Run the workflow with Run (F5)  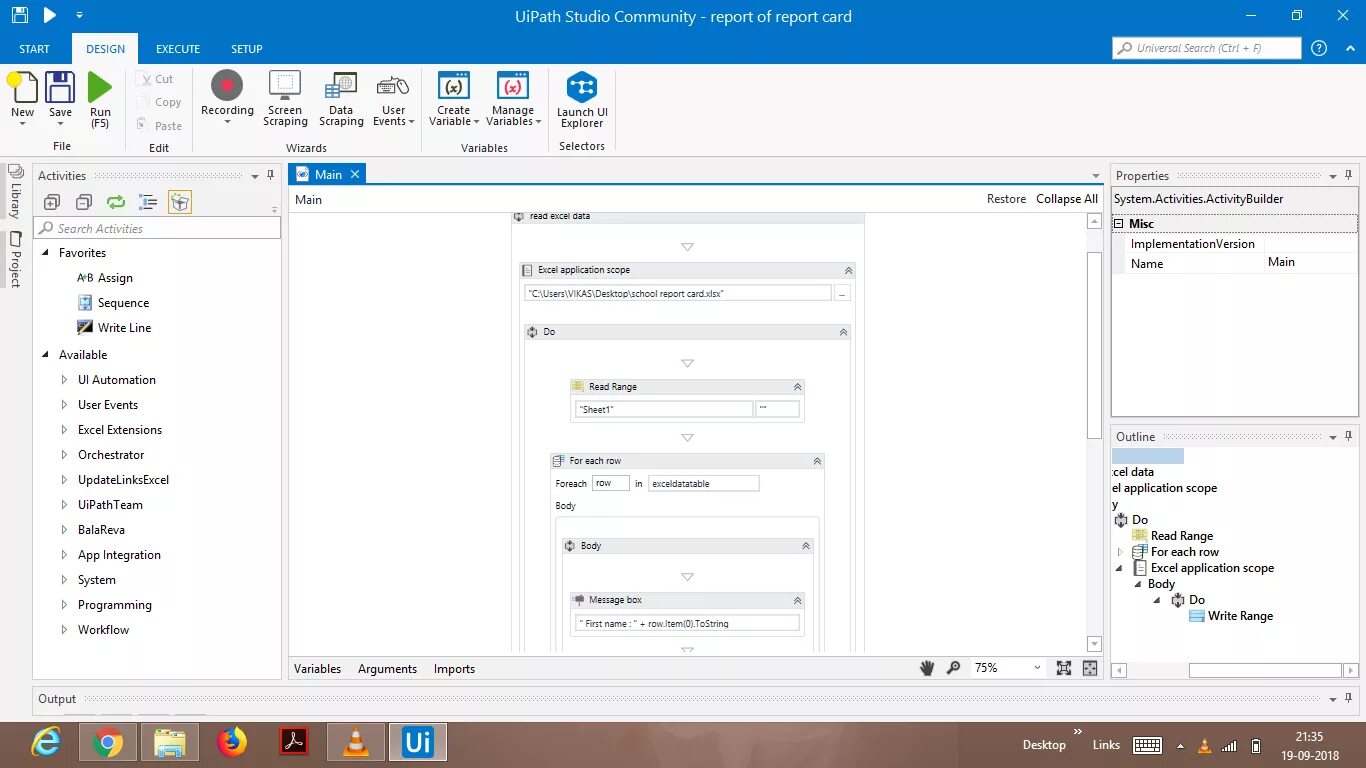point(100,100)
